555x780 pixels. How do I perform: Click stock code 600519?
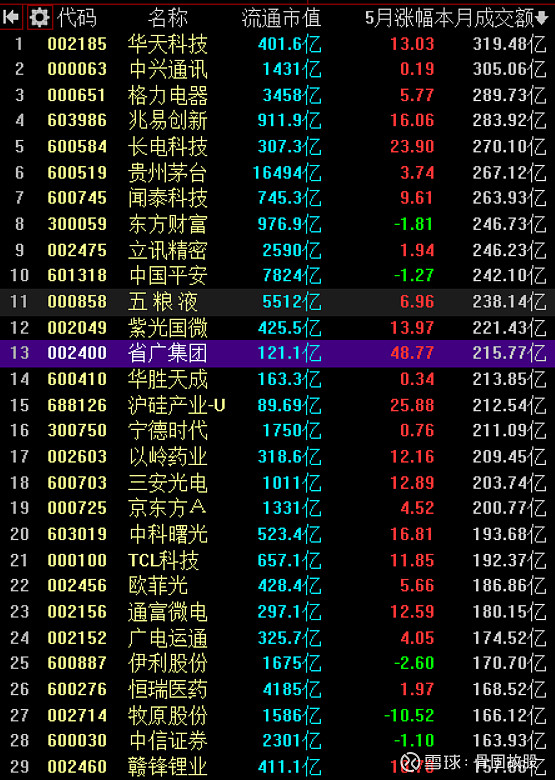point(77,173)
